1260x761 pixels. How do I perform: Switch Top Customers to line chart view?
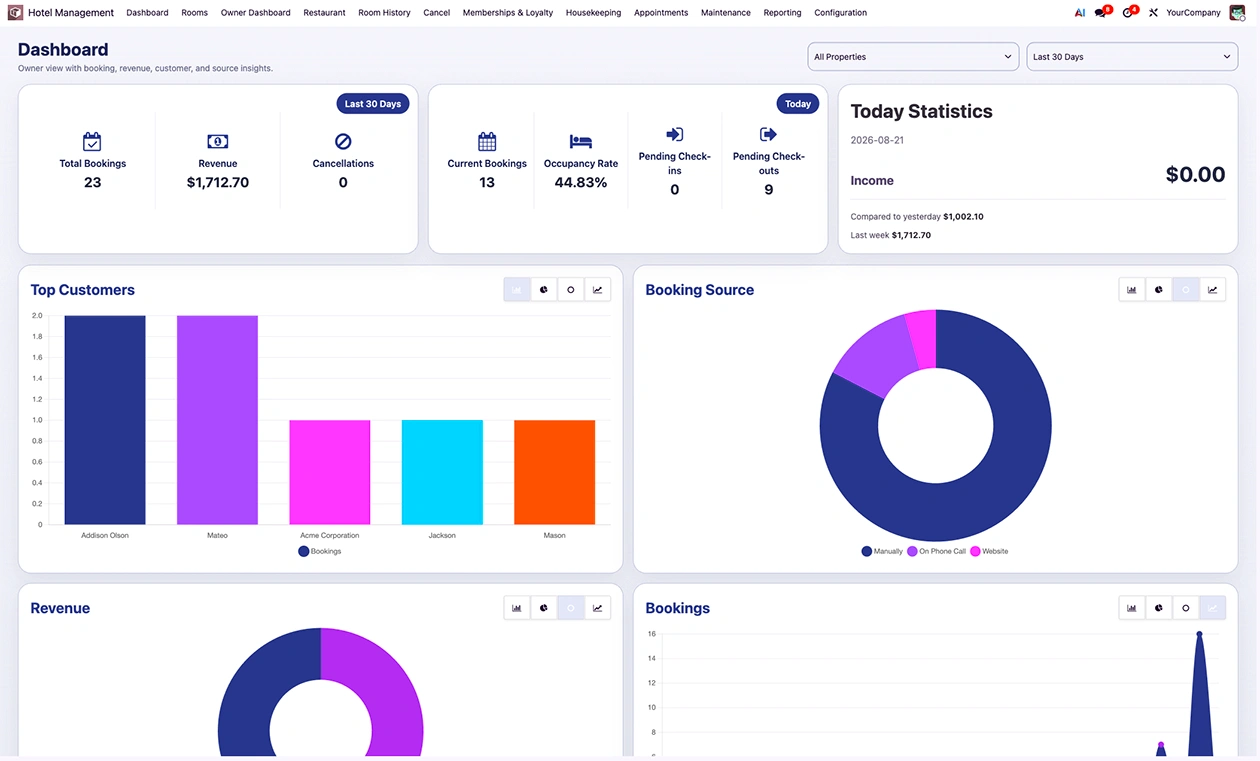pos(598,290)
